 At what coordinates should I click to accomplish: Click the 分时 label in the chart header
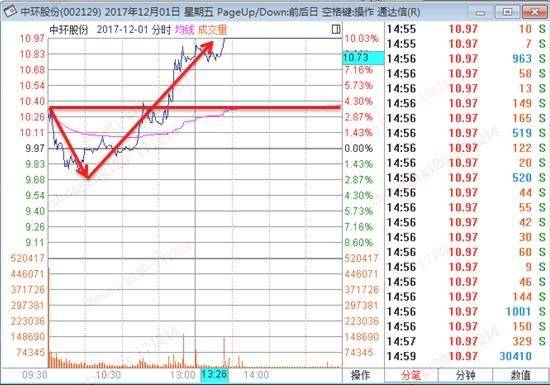click(x=161, y=30)
